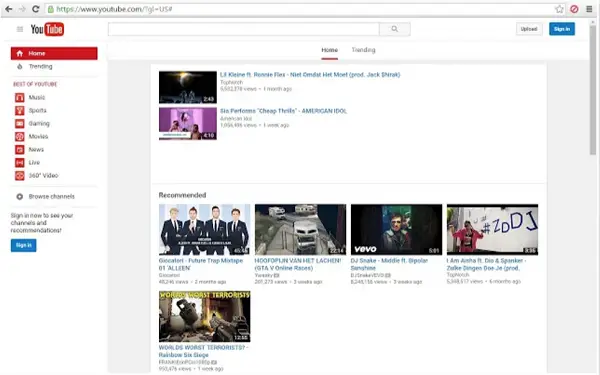Open the Sia Performs "Cheap Thrills" video link
The height and width of the screenshot is (375, 600).
[x=283, y=111]
